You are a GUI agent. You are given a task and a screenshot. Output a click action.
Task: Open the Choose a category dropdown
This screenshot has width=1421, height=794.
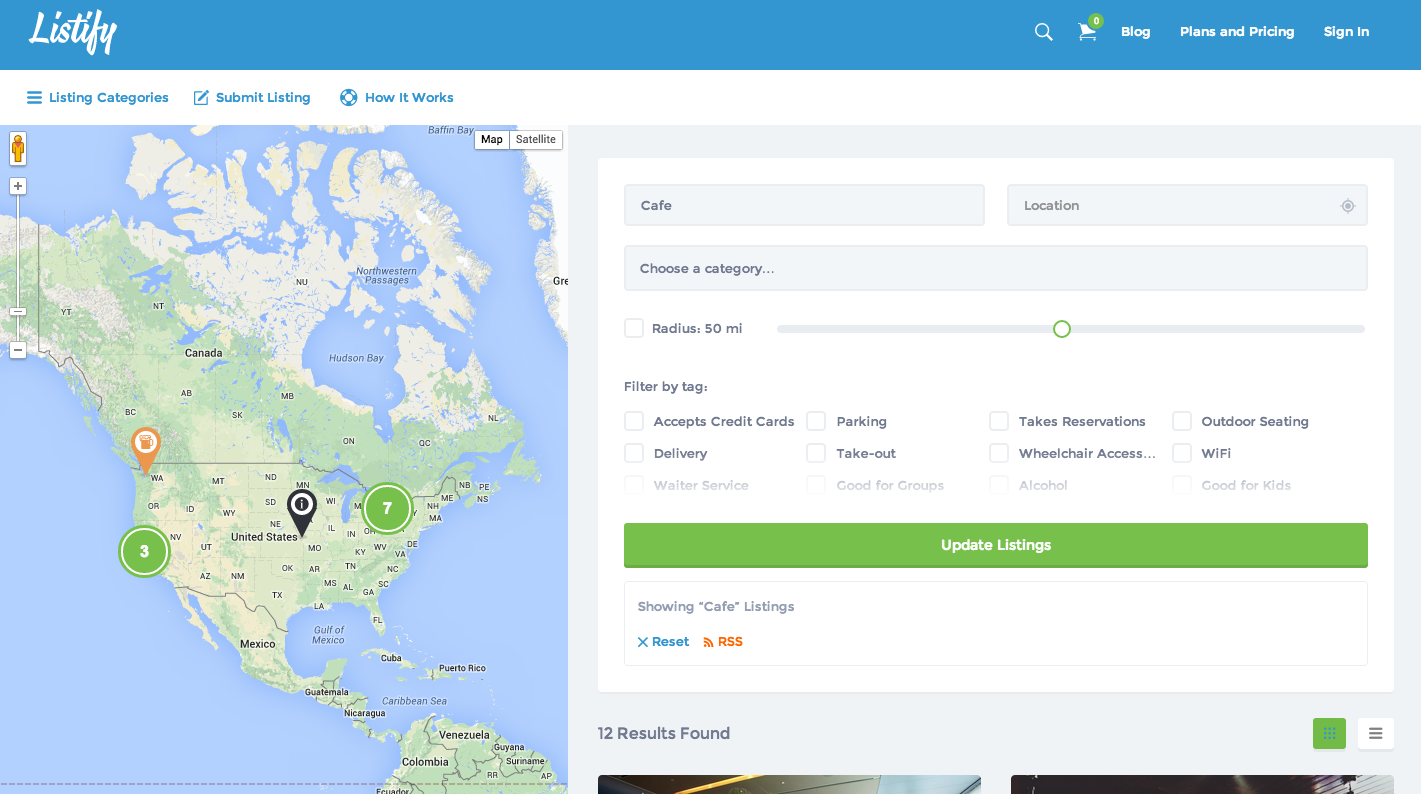[x=995, y=268]
